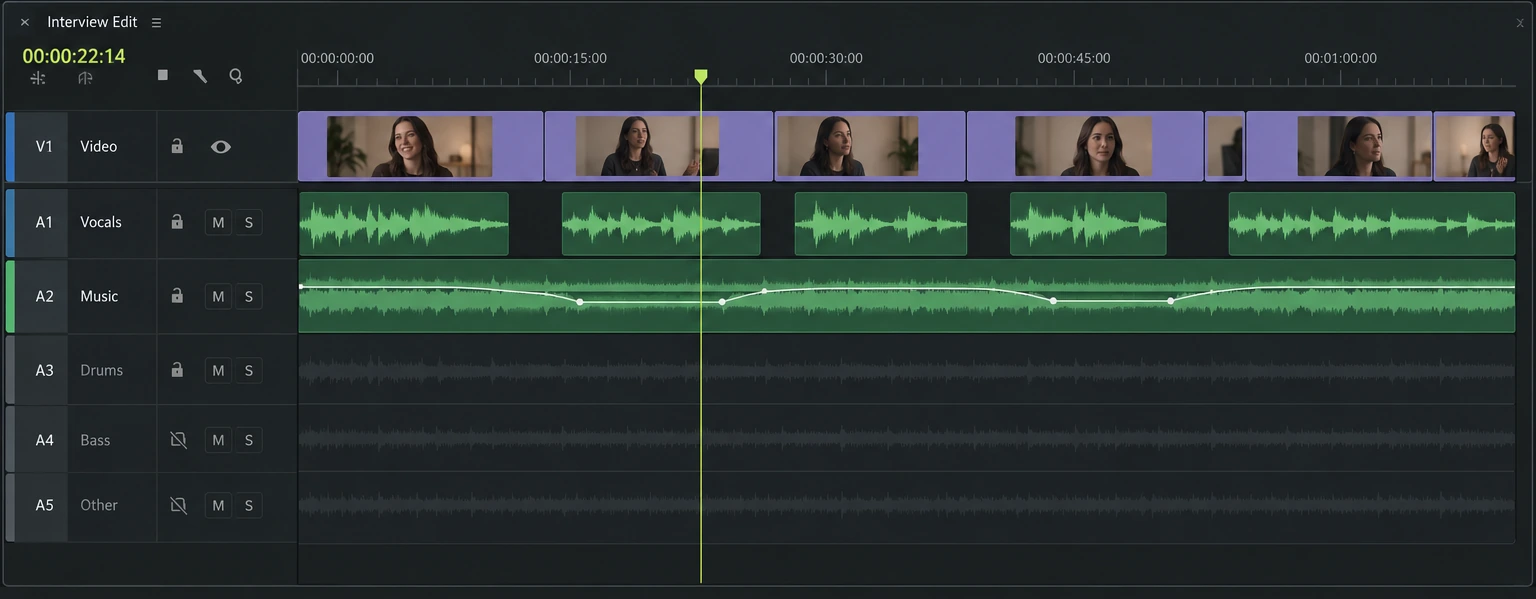Open the wrench timeline settings icon
The width and height of the screenshot is (1536, 599).
200,75
